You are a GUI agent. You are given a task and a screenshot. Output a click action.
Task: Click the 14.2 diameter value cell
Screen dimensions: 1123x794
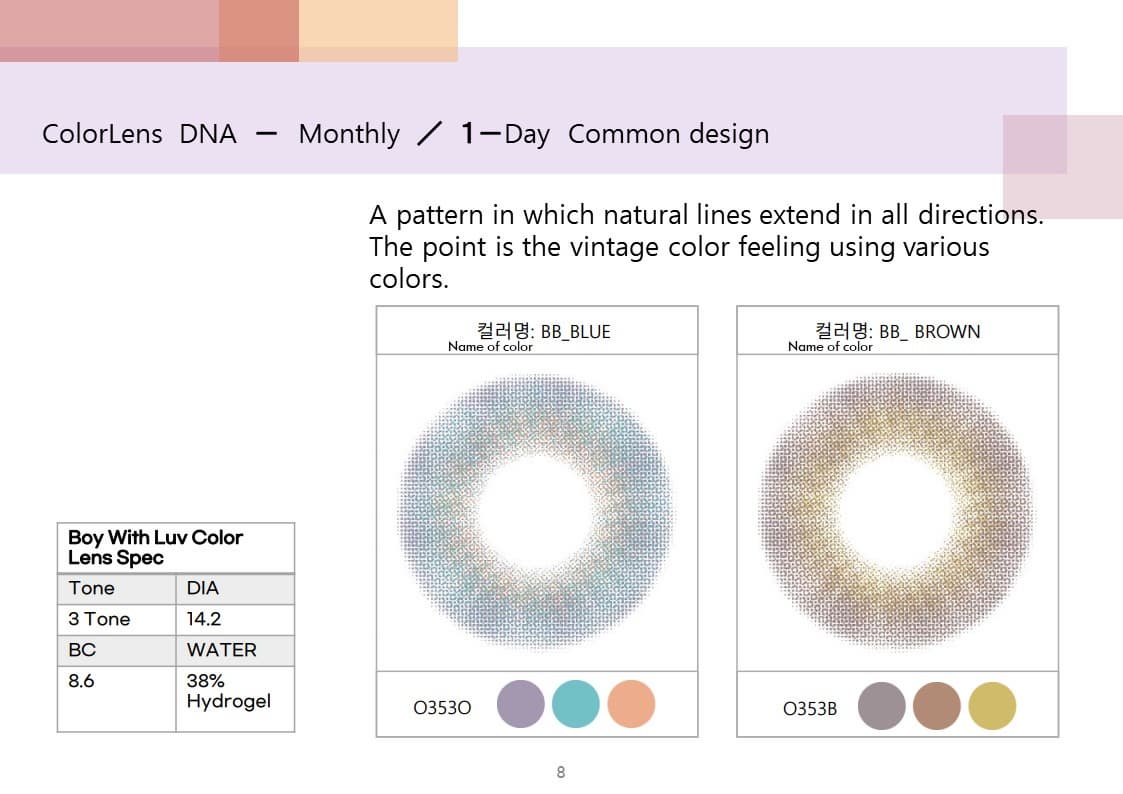click(x=235, y=619)
